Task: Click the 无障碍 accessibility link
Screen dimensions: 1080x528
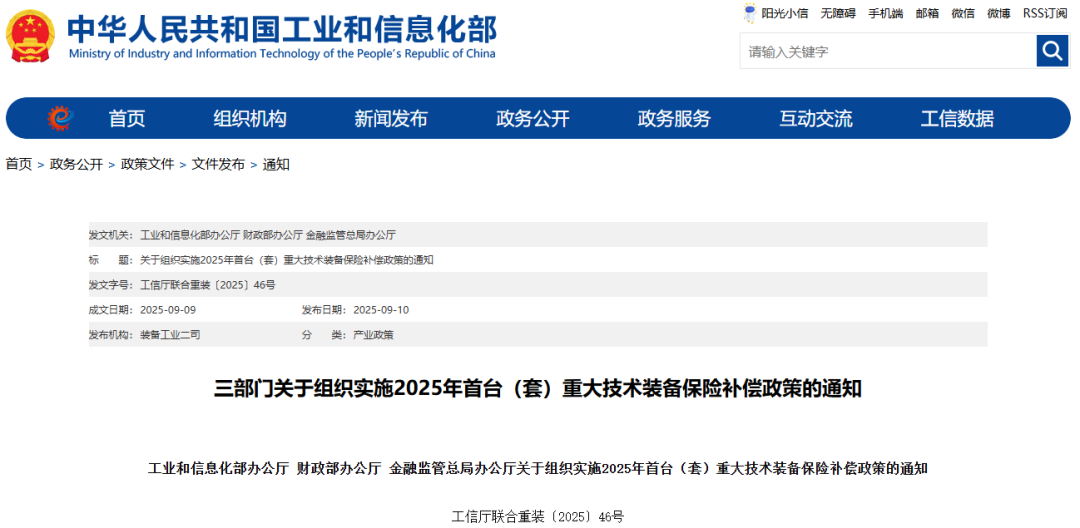Action: (838, 13)
